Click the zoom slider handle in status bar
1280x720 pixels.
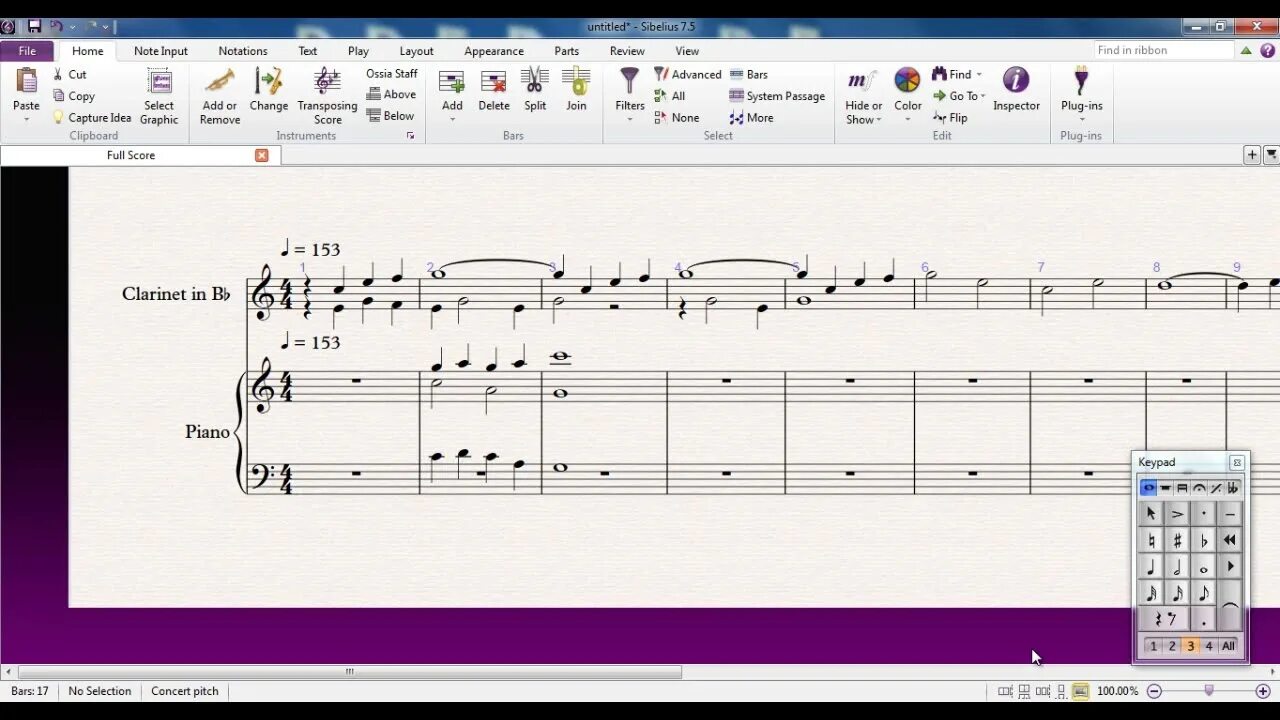pyautogui.click(x=1209, y=691)
